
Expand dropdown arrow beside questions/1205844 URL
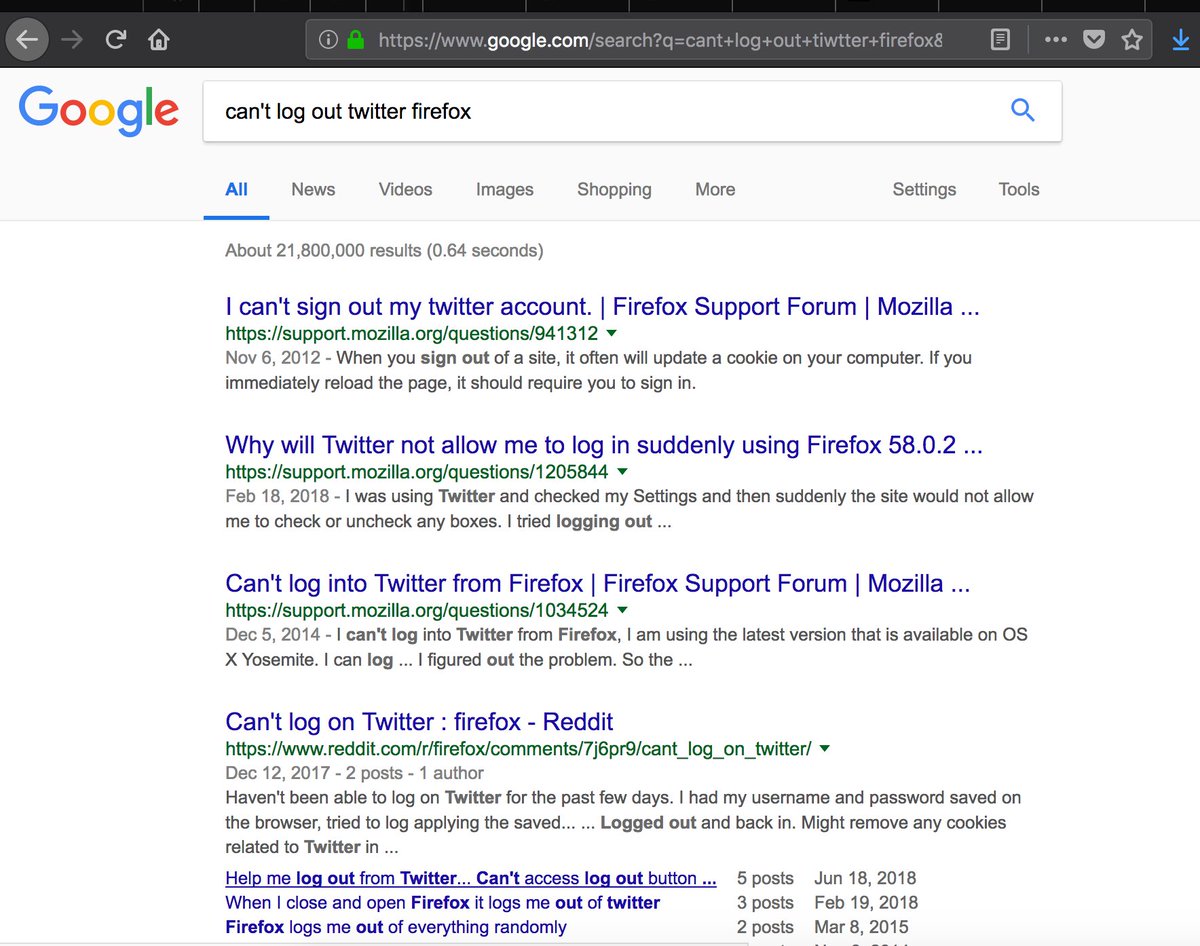click(x=622, y=471)
